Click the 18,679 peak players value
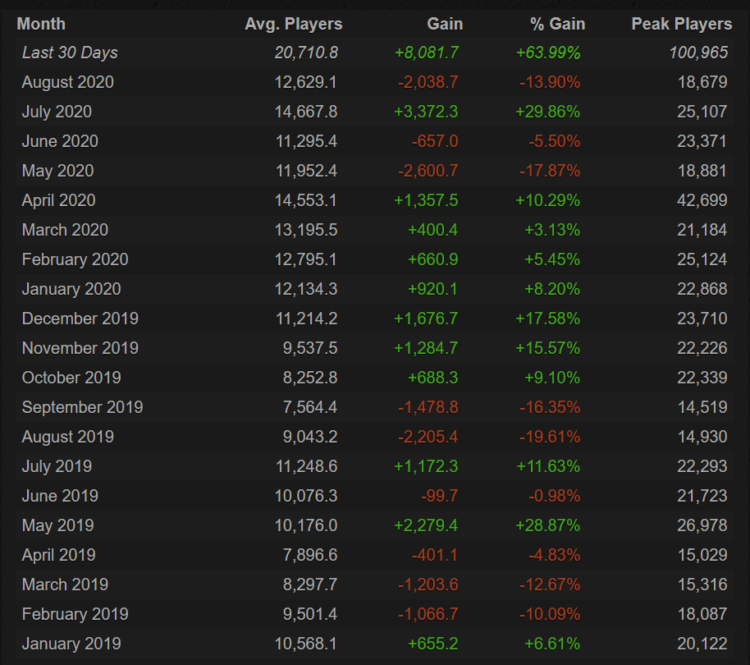Viewport: 750px width, 665px height. tap(703, 82)
